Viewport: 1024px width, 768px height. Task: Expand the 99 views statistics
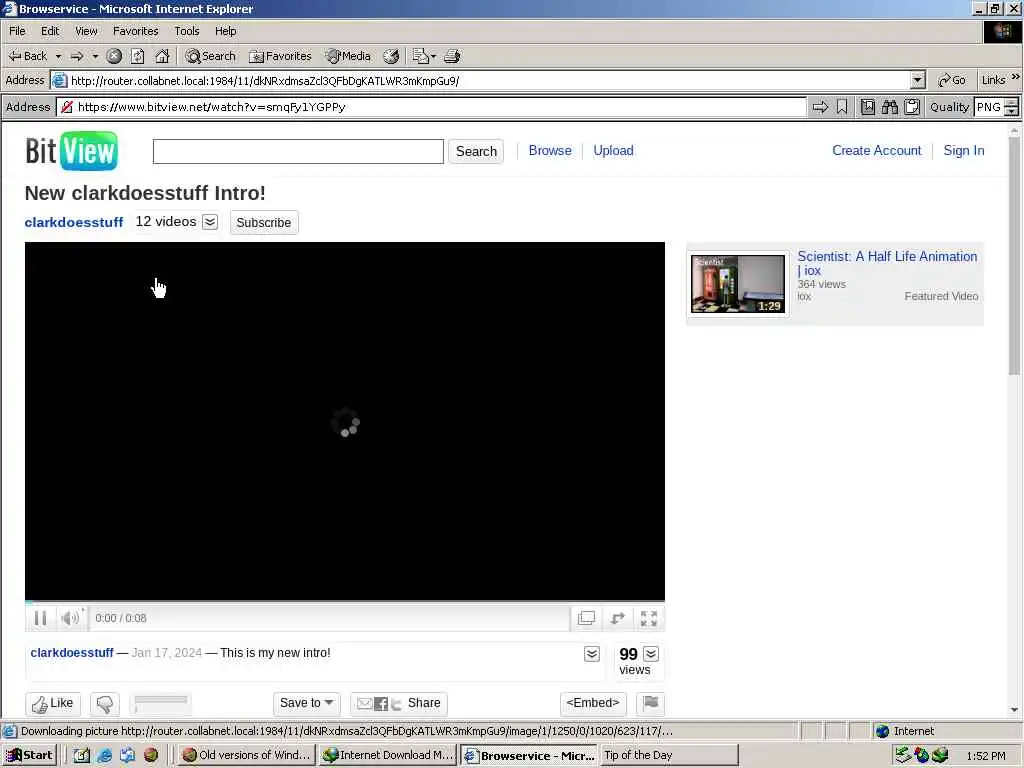pos(651,654)
